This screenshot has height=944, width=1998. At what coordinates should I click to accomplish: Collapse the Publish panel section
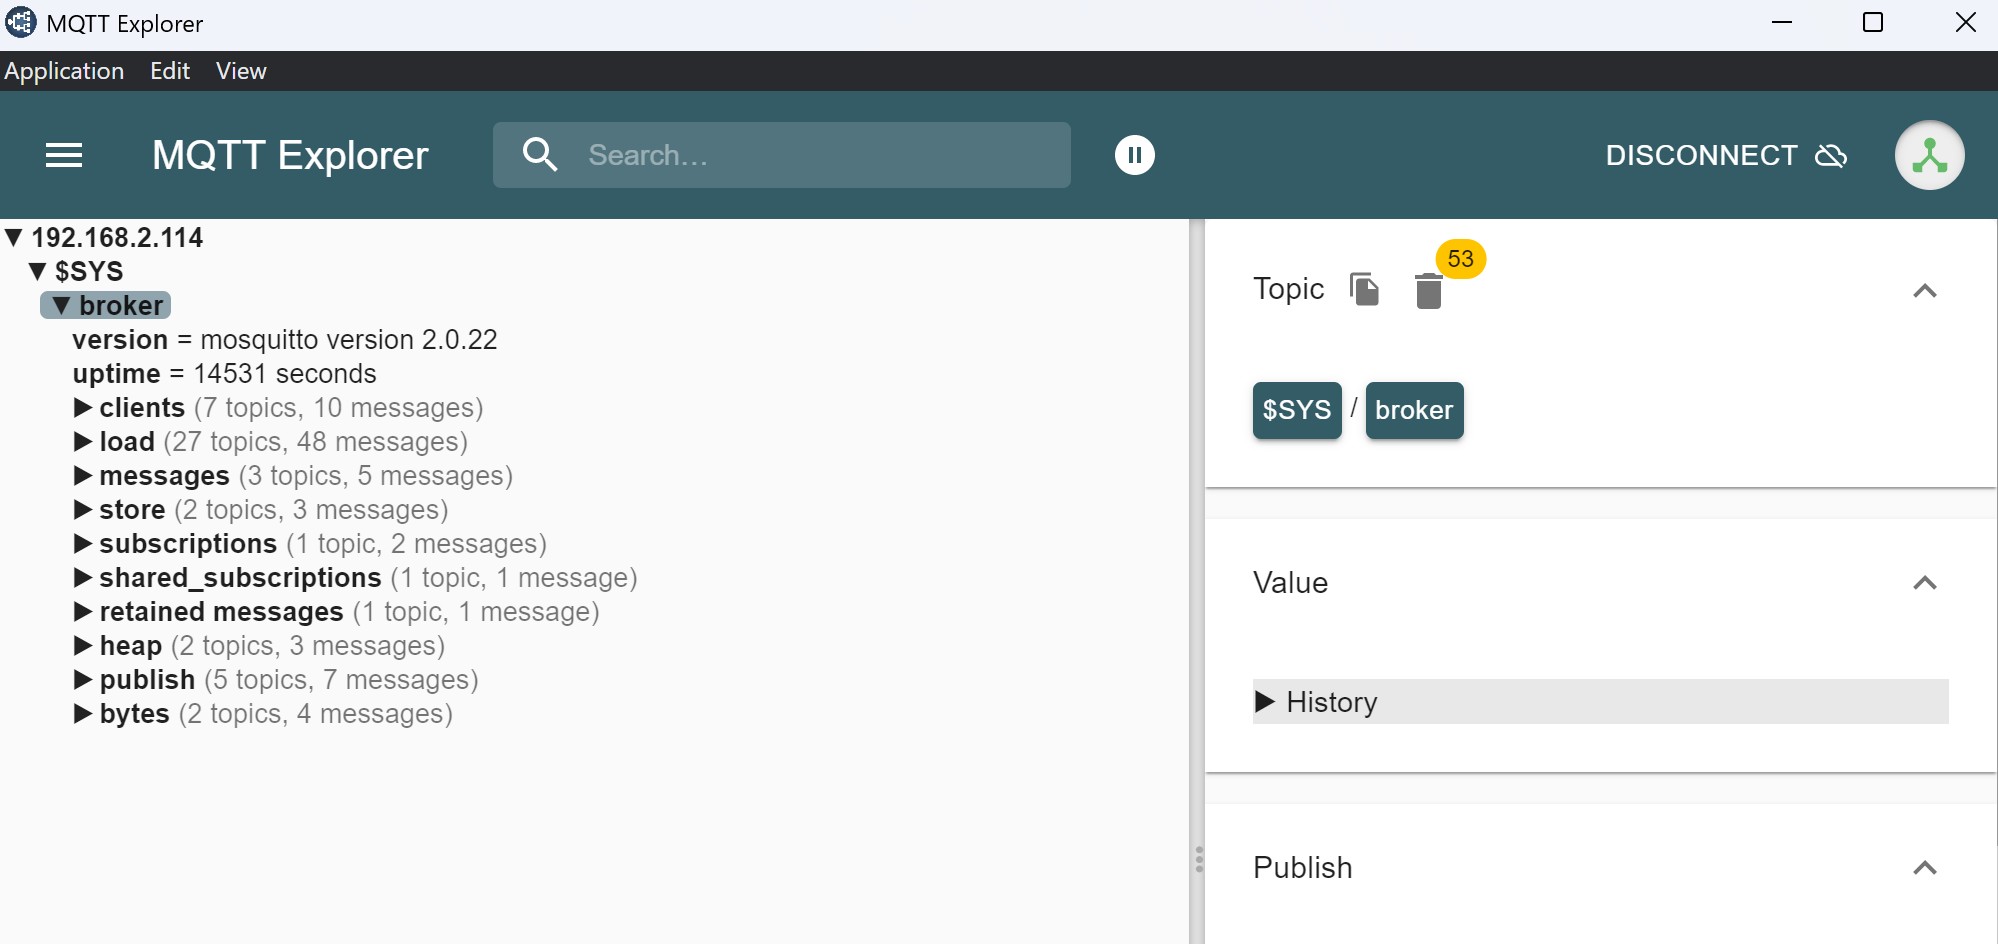(x=1924, y=868)
